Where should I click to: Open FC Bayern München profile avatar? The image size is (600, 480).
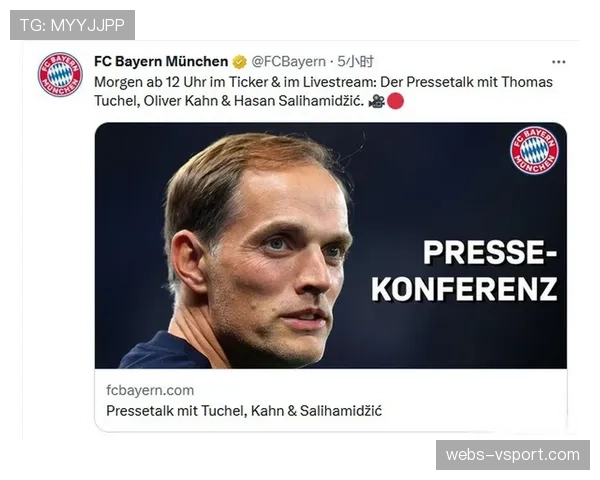click(x=60, y=75)
